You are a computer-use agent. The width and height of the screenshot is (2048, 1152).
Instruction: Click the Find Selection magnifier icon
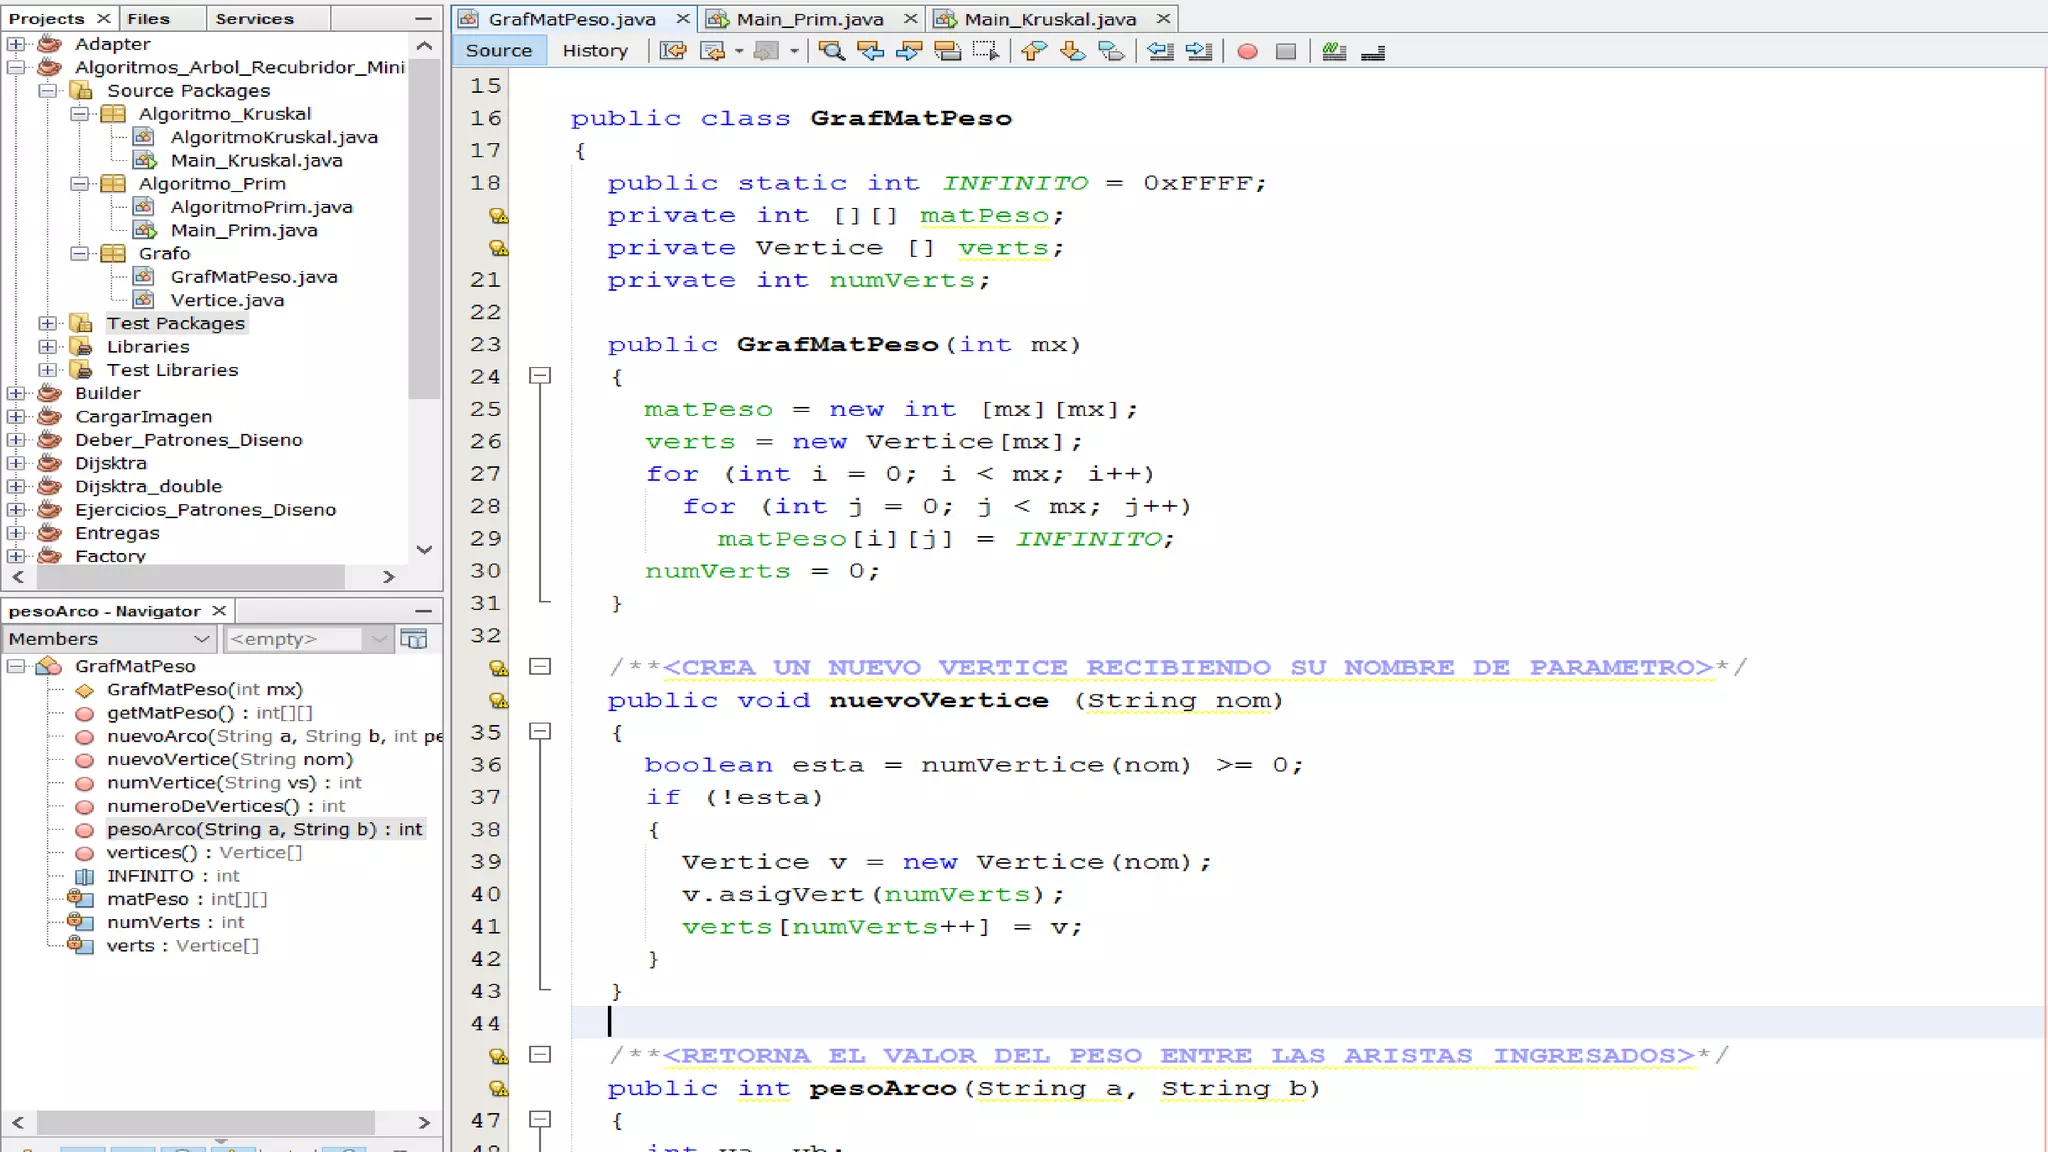click(831, 51)
